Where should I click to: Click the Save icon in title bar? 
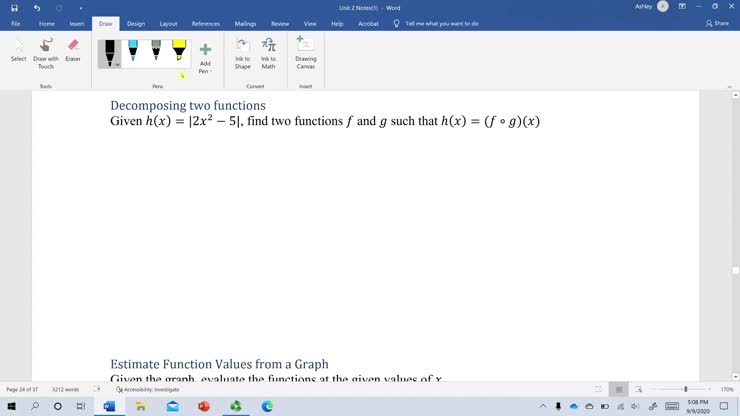[x=14, y=8]
